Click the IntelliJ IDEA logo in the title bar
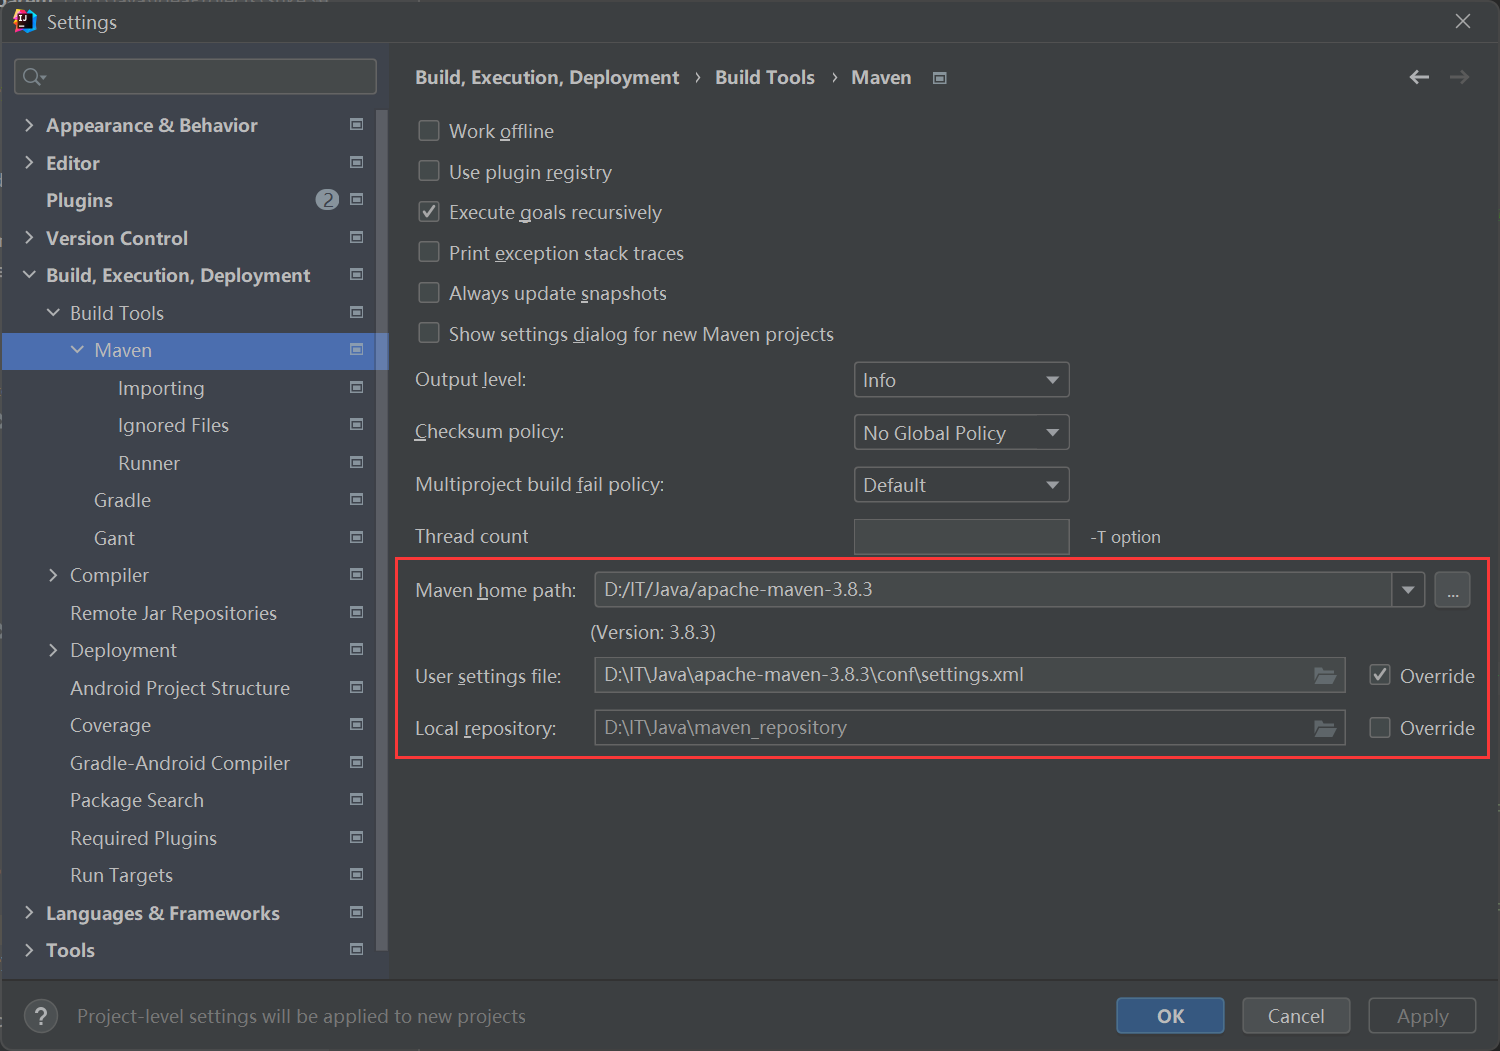Viewport: 1500px width, 1051px height. click(x=25, y=21)
